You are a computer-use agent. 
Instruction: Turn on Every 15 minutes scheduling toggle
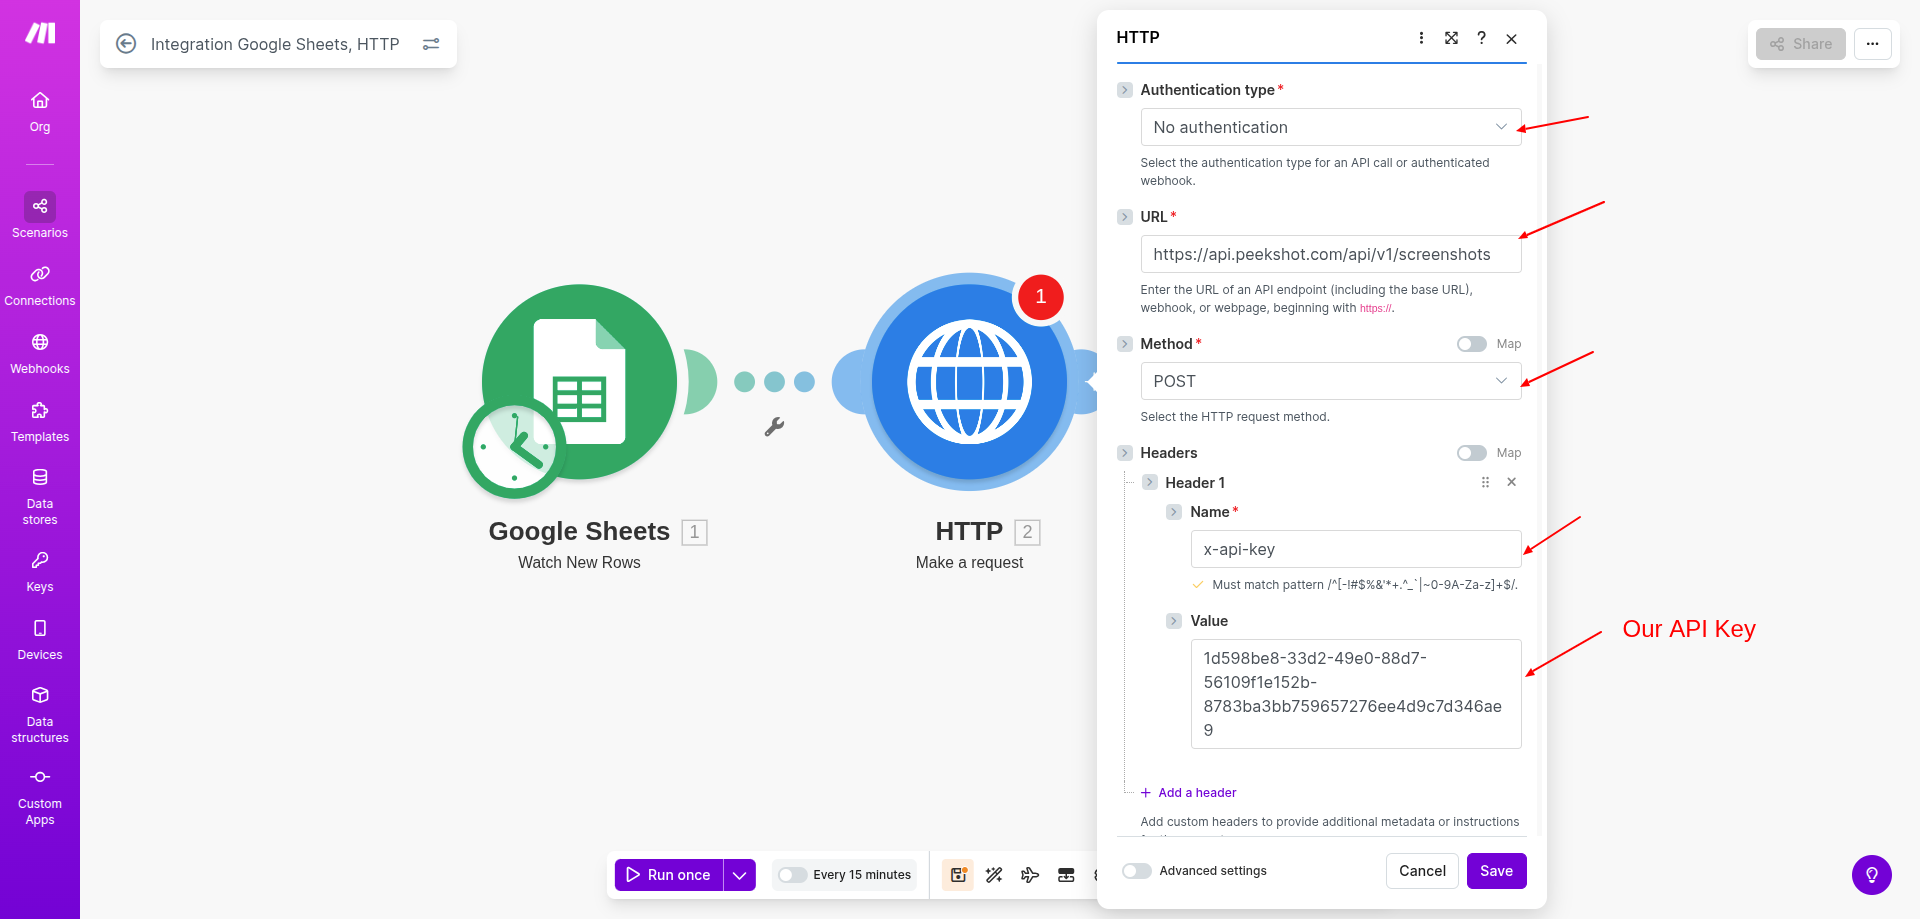point(793,875)
